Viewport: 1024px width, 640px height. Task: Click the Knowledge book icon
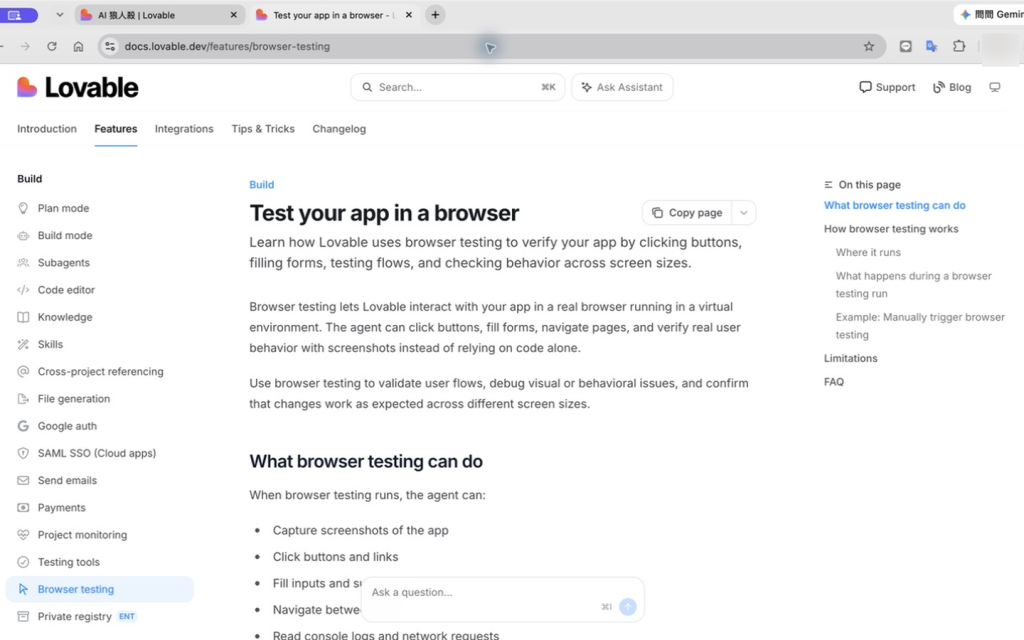[x=23, y=317]
